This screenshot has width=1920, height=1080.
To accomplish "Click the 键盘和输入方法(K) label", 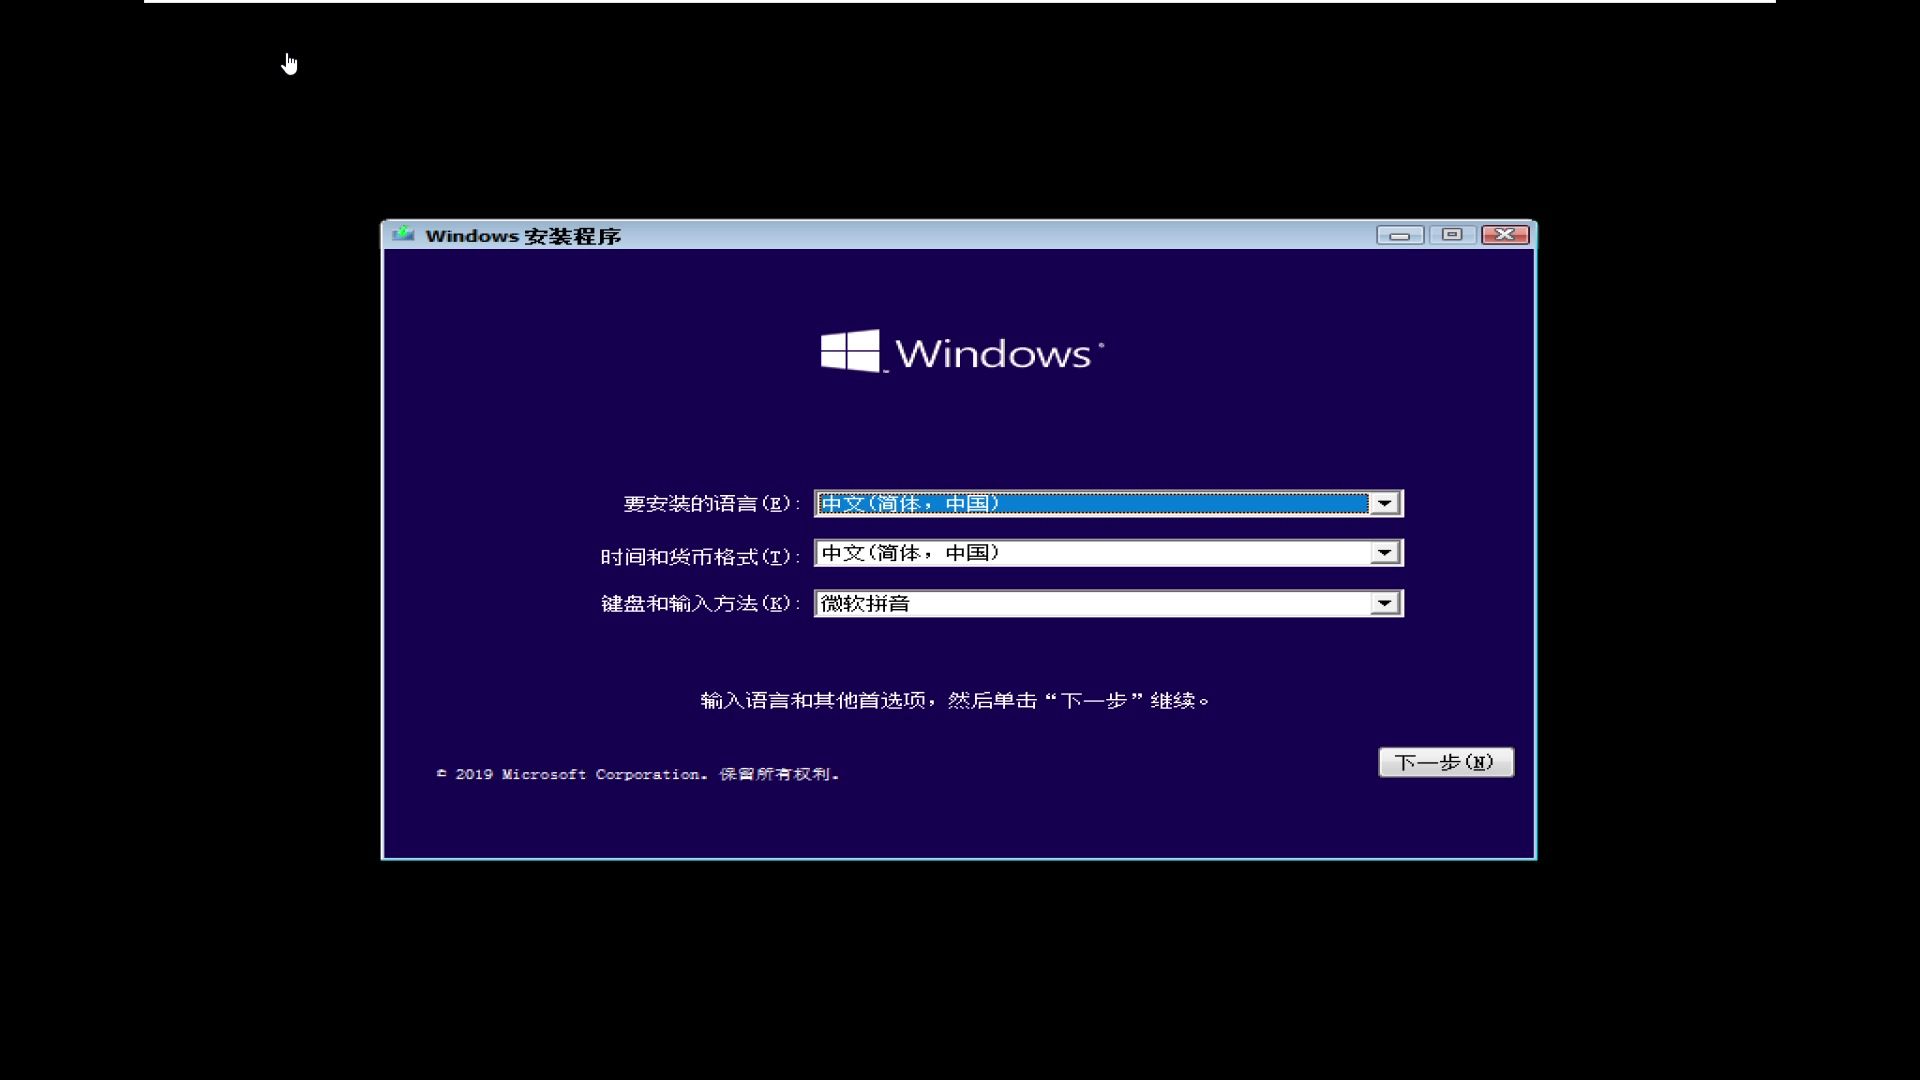I will click(x=700, y=604).
